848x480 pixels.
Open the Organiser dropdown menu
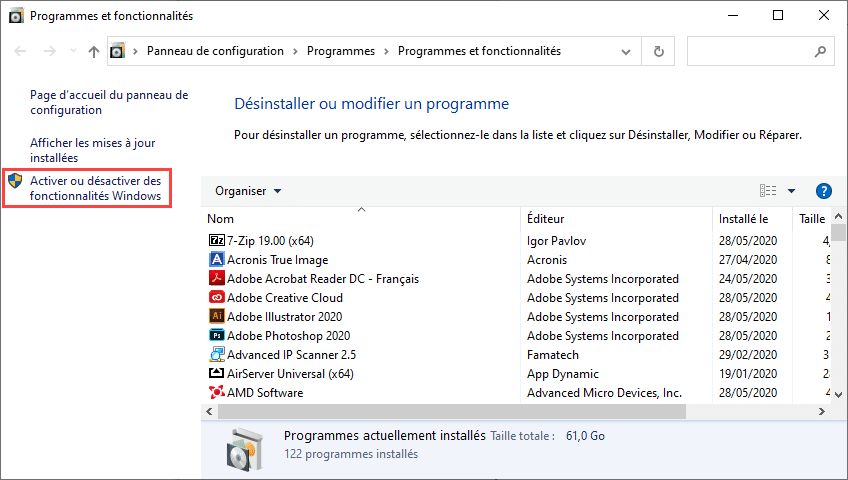click(x=248, y=191)
